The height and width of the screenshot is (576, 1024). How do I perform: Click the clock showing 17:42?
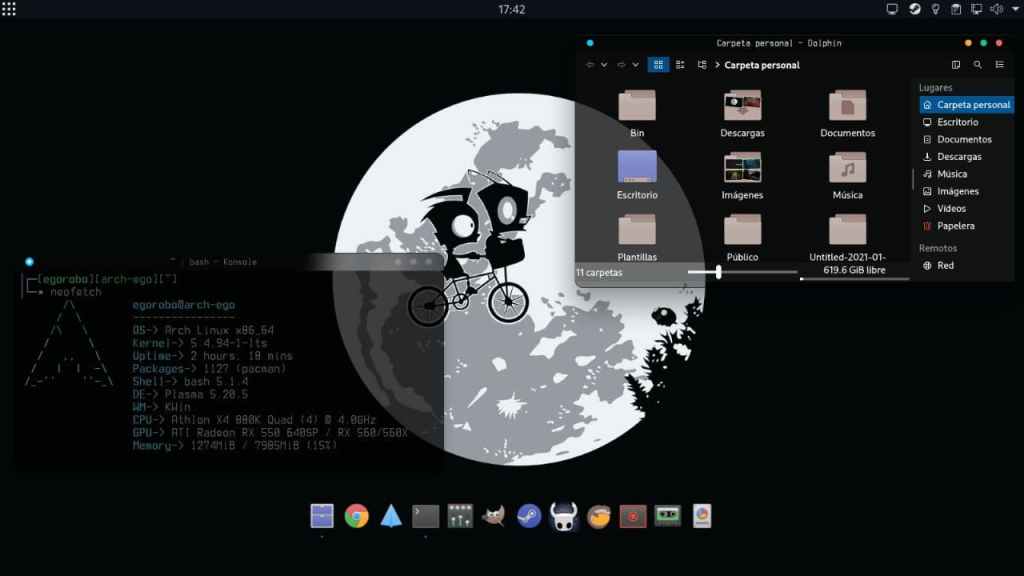click(x=512, y=9)
